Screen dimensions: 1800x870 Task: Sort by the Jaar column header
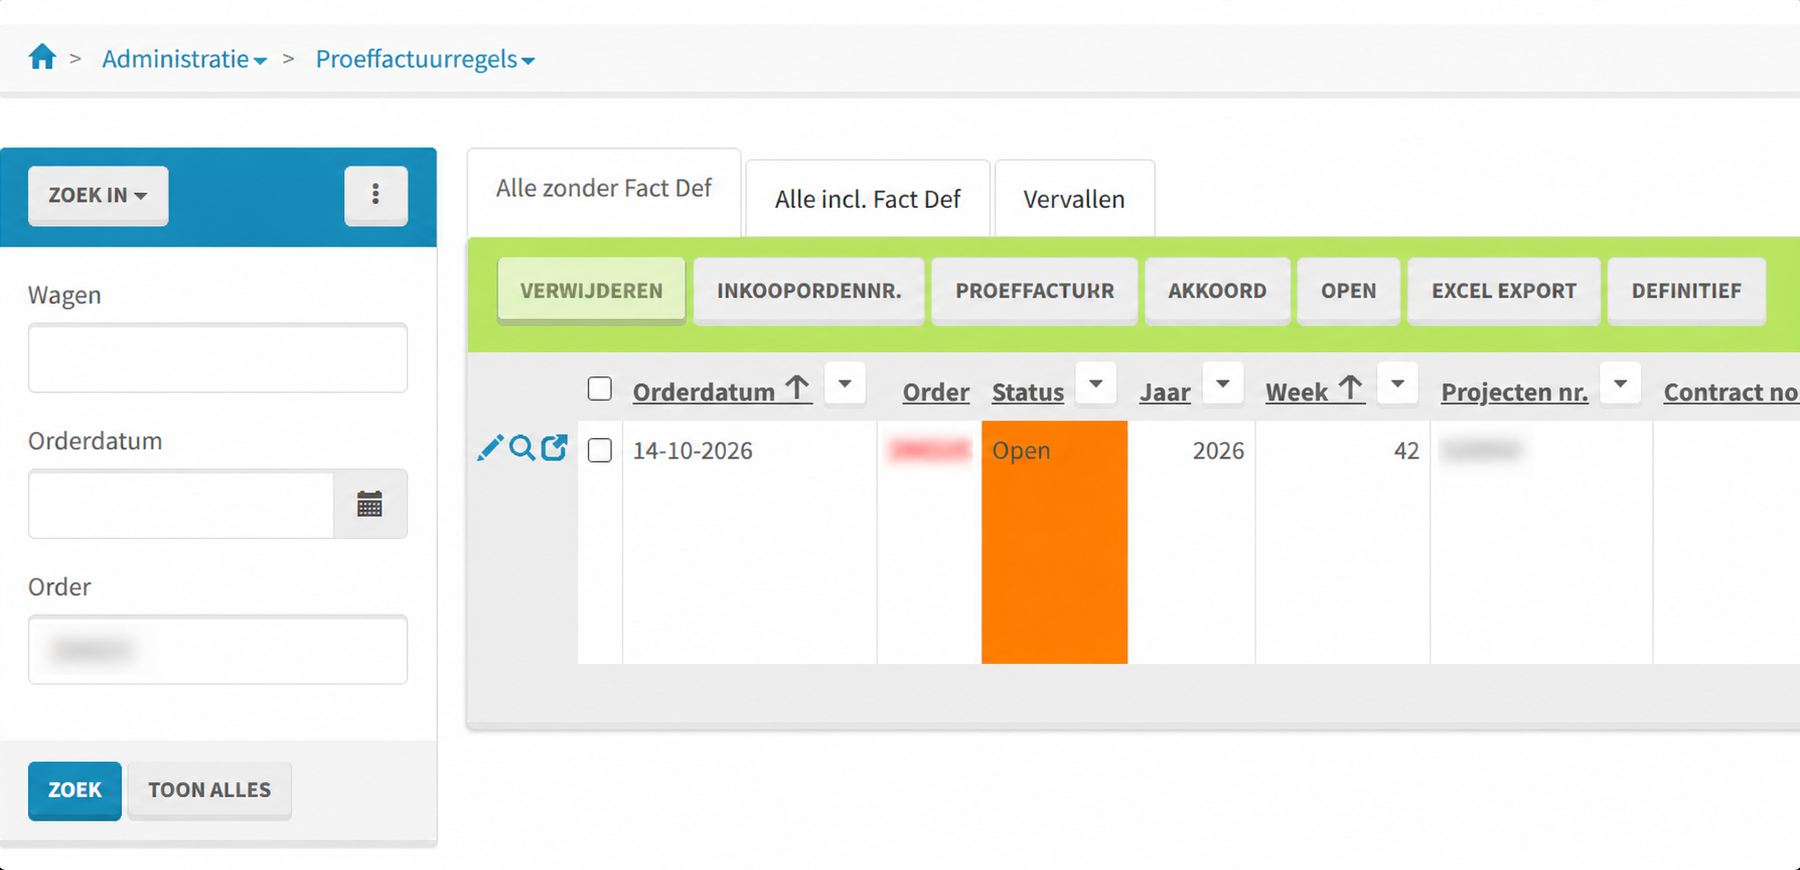1165,392
